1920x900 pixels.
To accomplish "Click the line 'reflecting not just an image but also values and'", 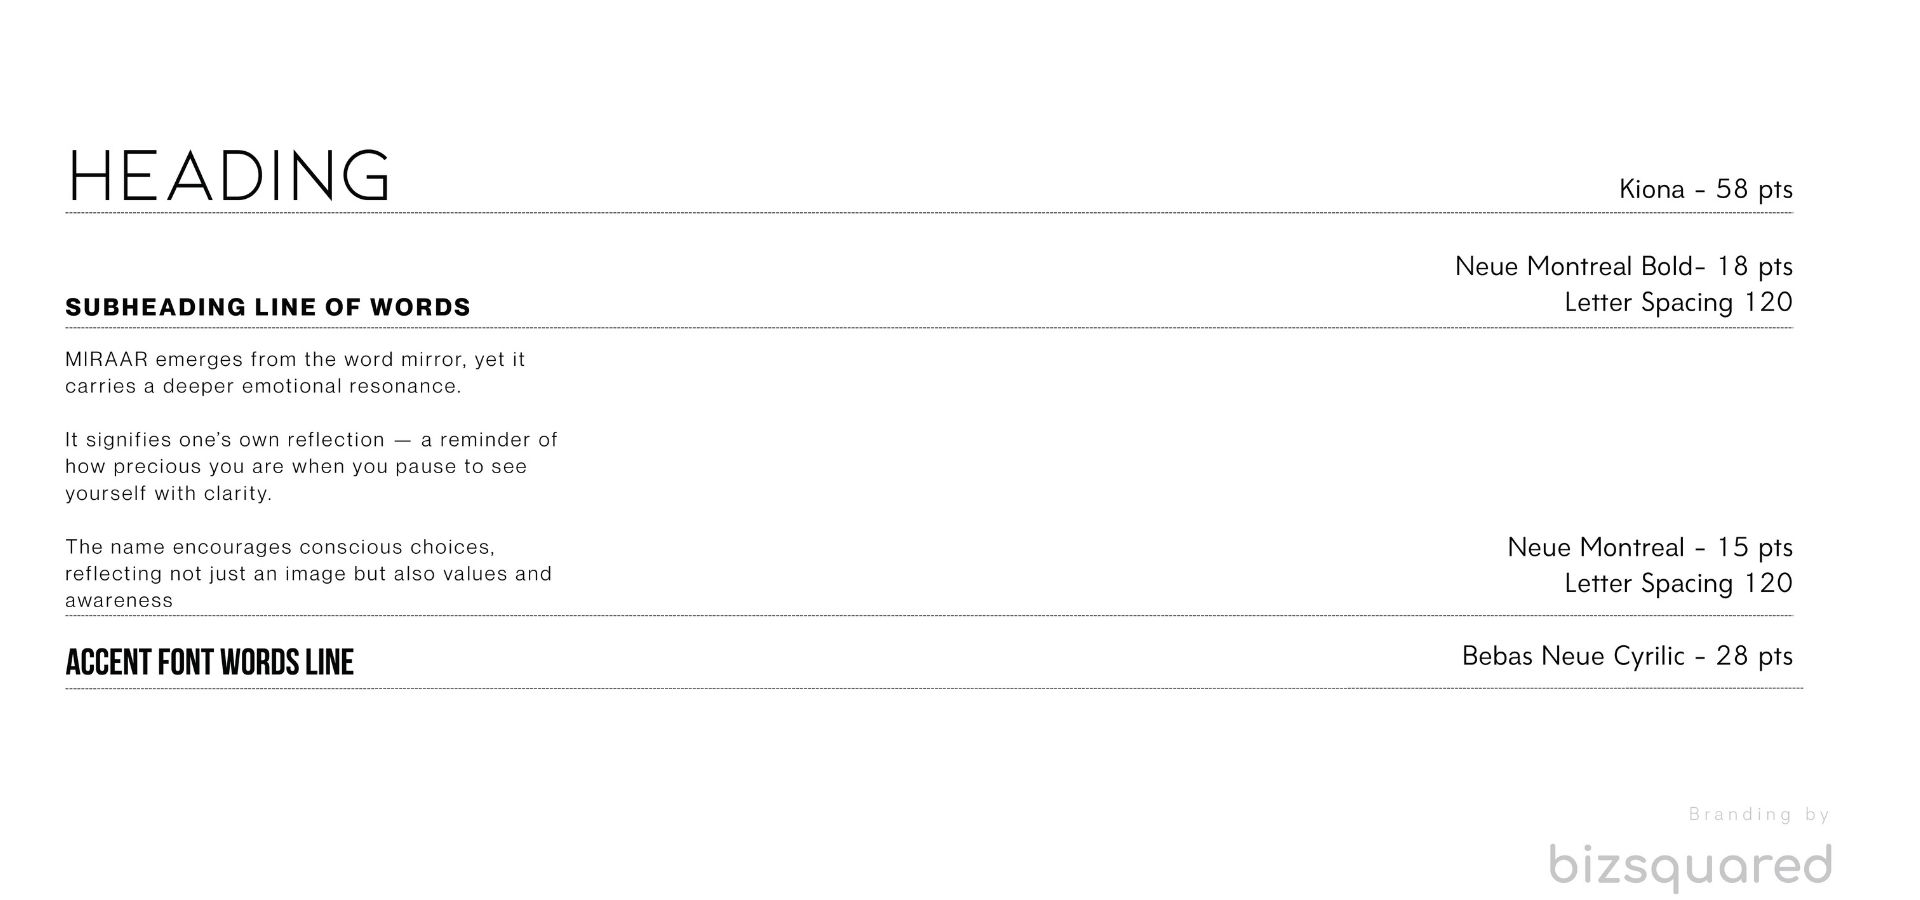I will 309,574.
